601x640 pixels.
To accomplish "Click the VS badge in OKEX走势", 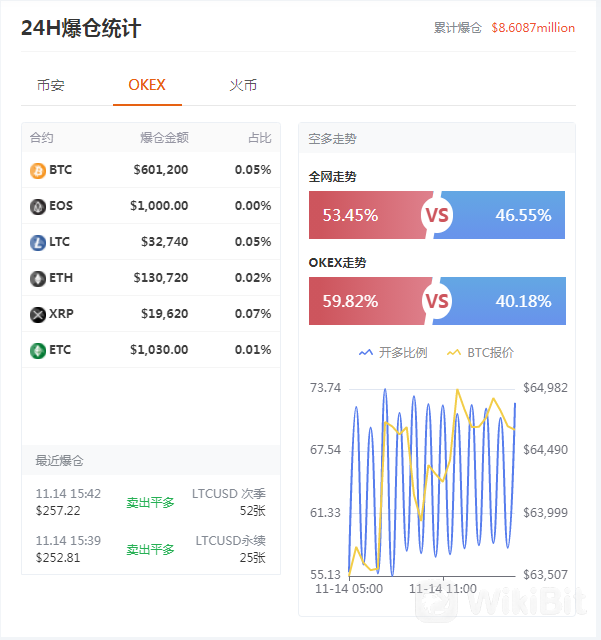I will click(x=437, y=301).
